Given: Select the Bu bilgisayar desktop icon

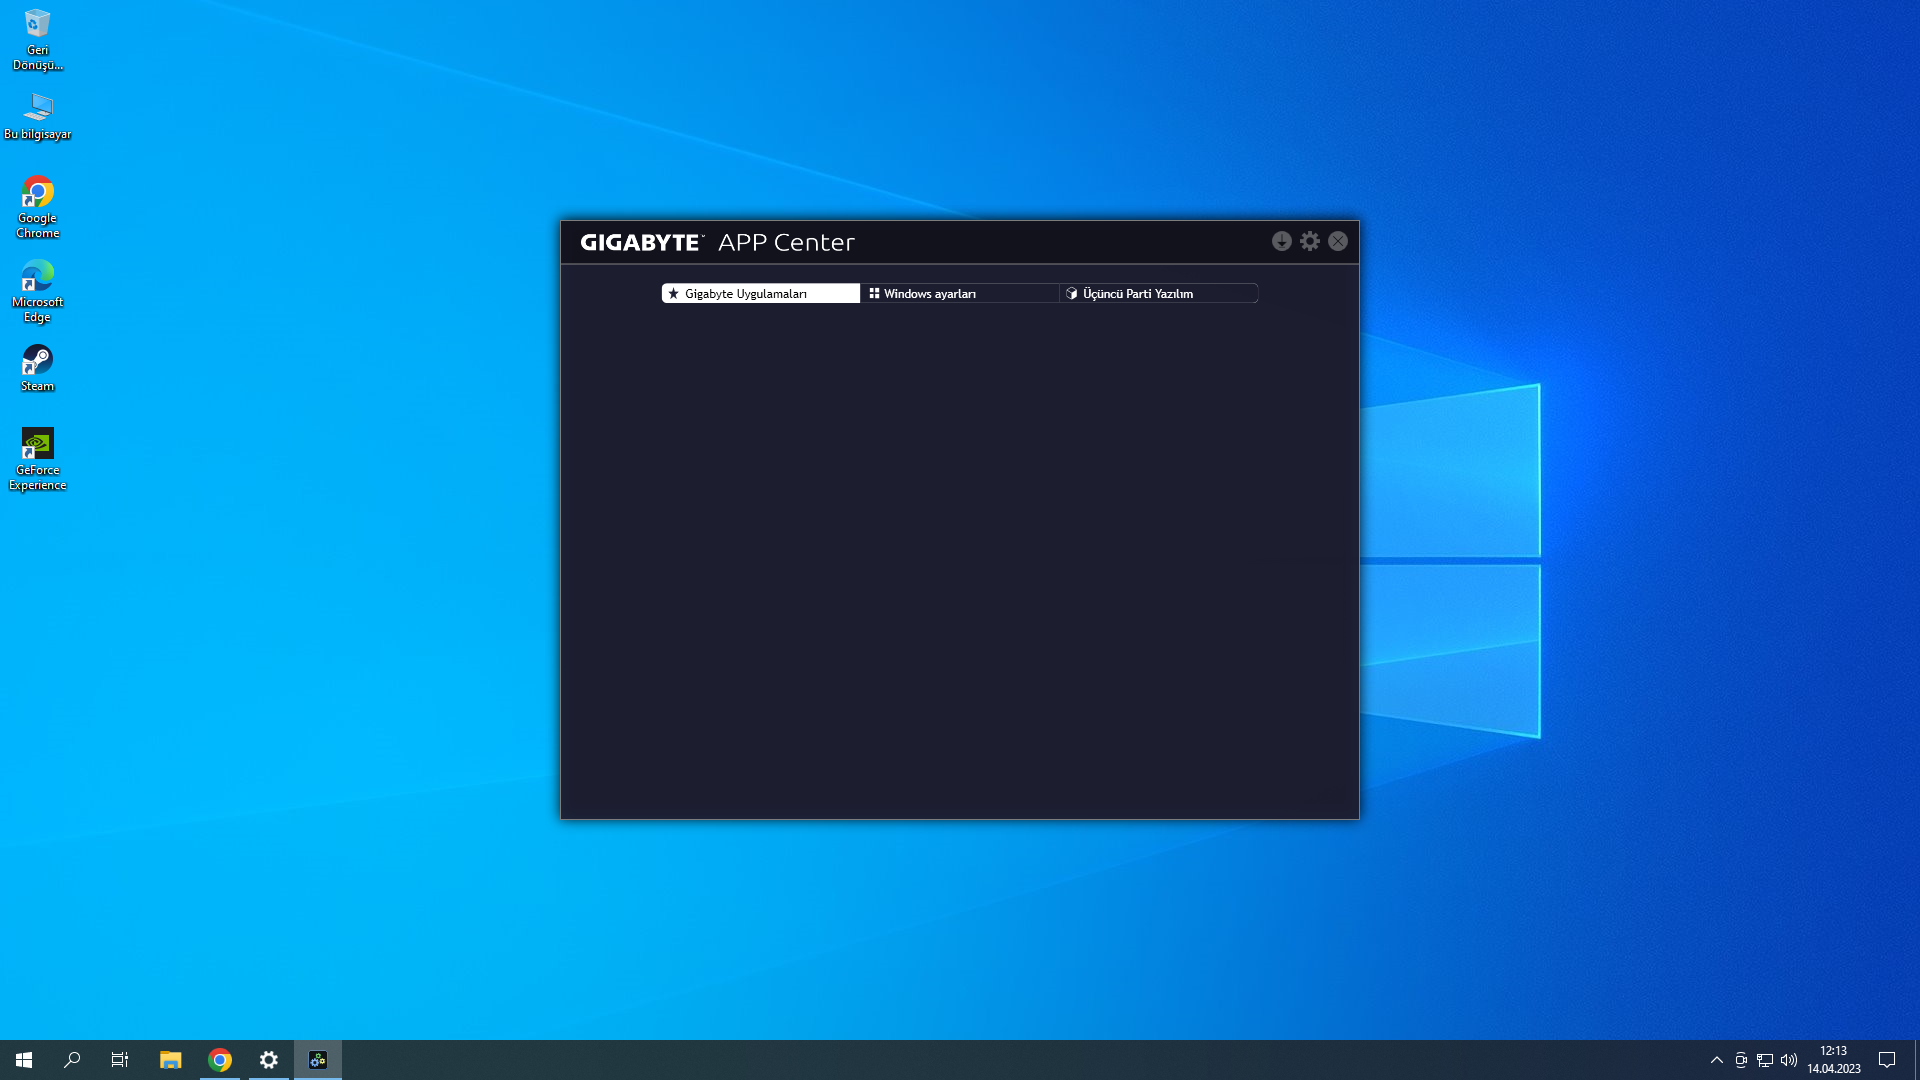Looking at the screenshot, I should (38, 116).
